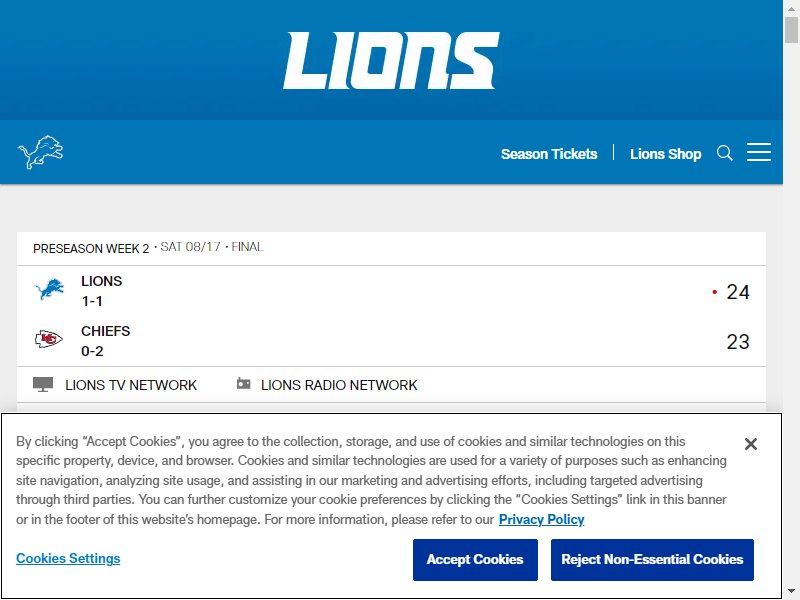Click the page scrollbar thumb
The image size is (800, 600).
click(x=791, y=30)
